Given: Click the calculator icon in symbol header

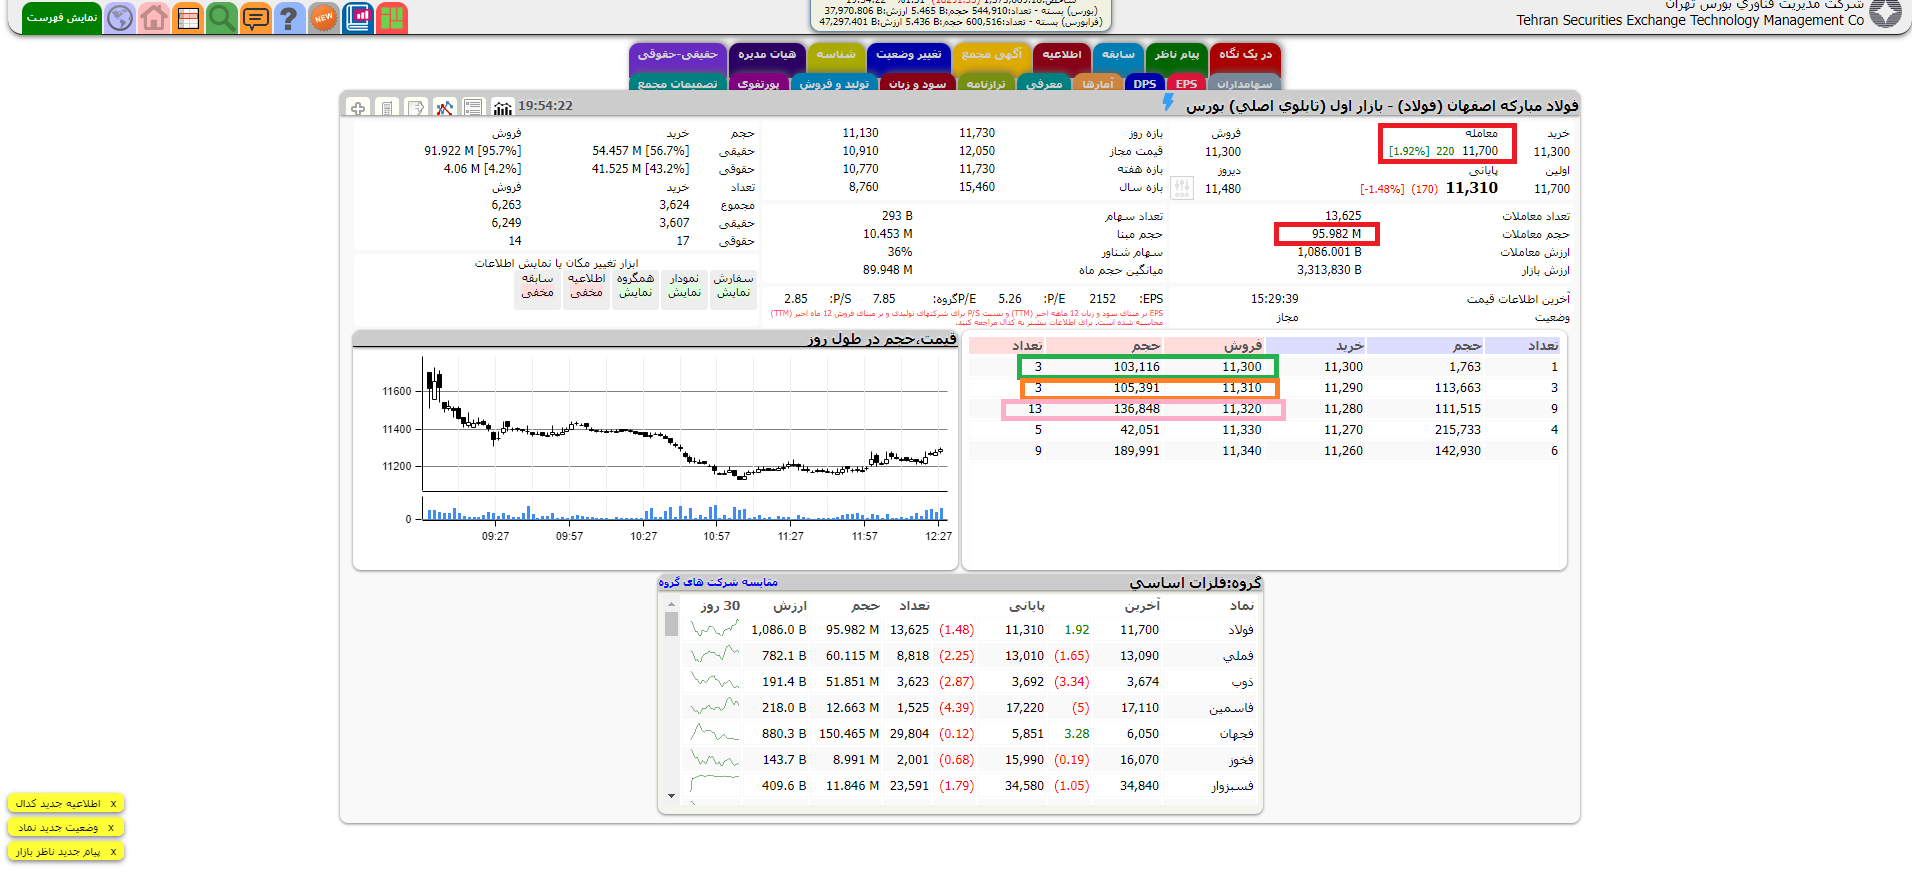Looking at the screenshot, I should click(387, 107).
